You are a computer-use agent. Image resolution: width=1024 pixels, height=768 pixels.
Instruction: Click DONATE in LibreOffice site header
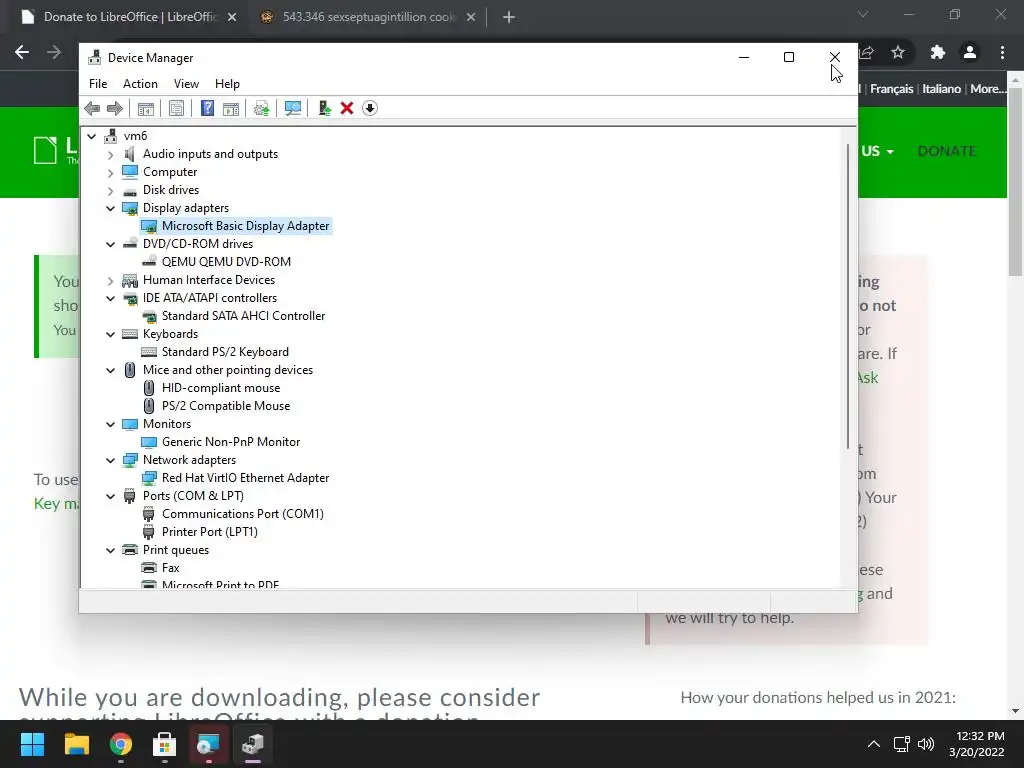946,151
